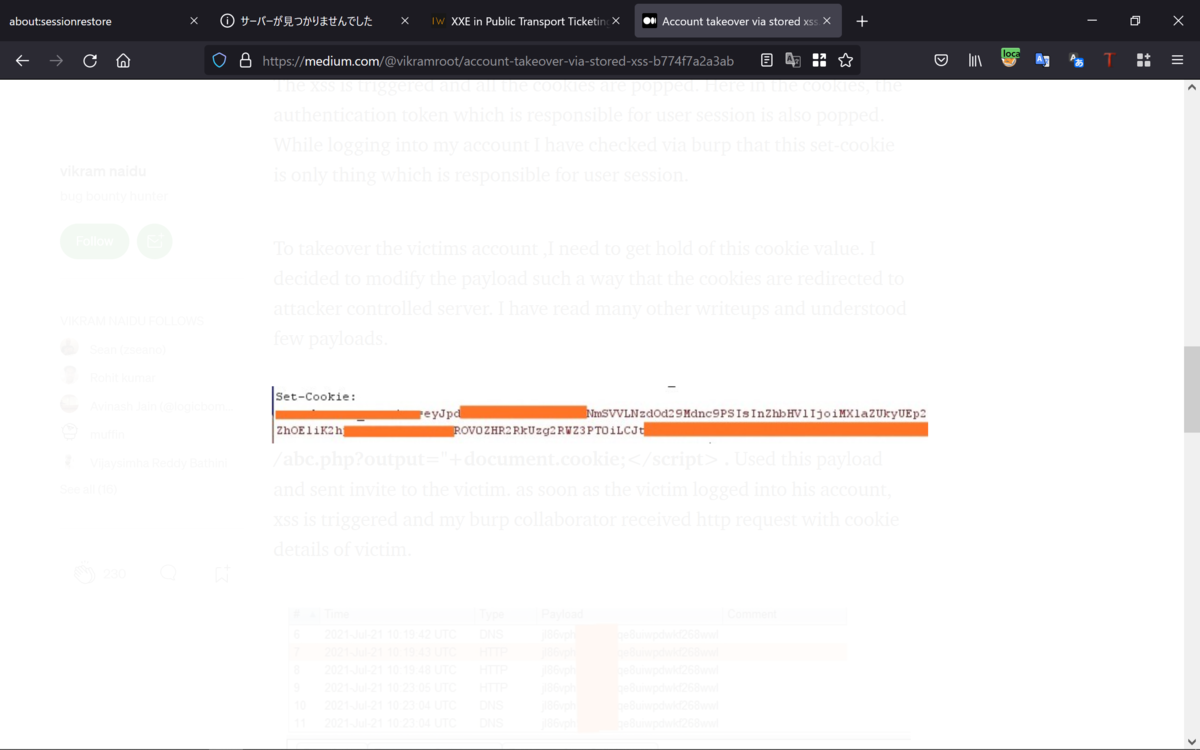1200x750 pixels.
Task: Restore down the Firefox window
Action: click(x=1135, y=21)
